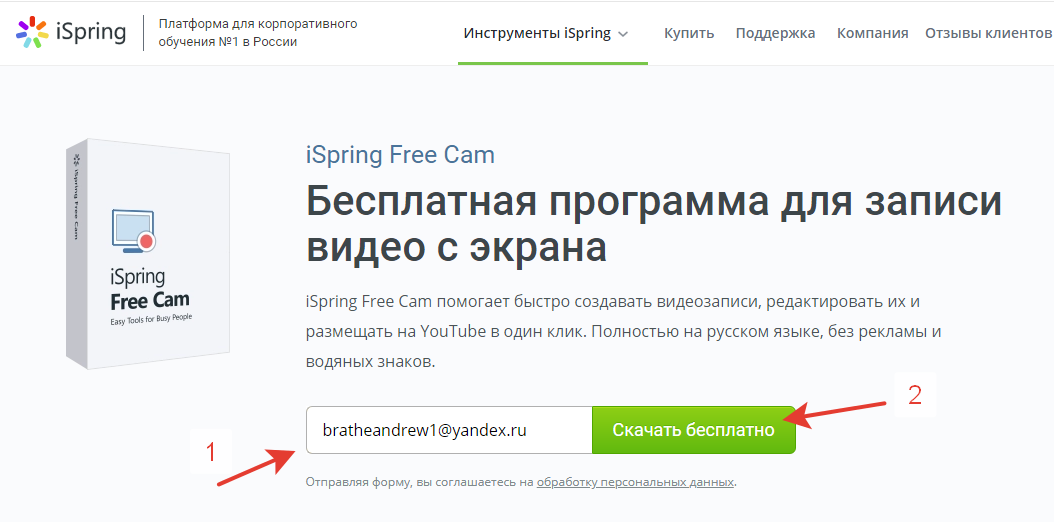The image size is (1054, 522).
Task: Open the Поддержка section
Action: tap(775, 34)
